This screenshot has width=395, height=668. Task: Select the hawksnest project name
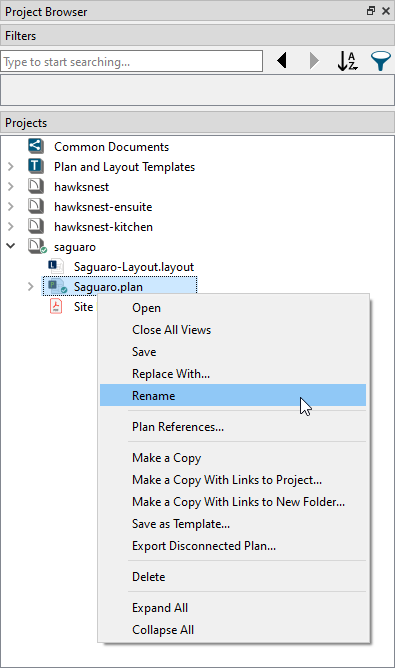[81, 187]
